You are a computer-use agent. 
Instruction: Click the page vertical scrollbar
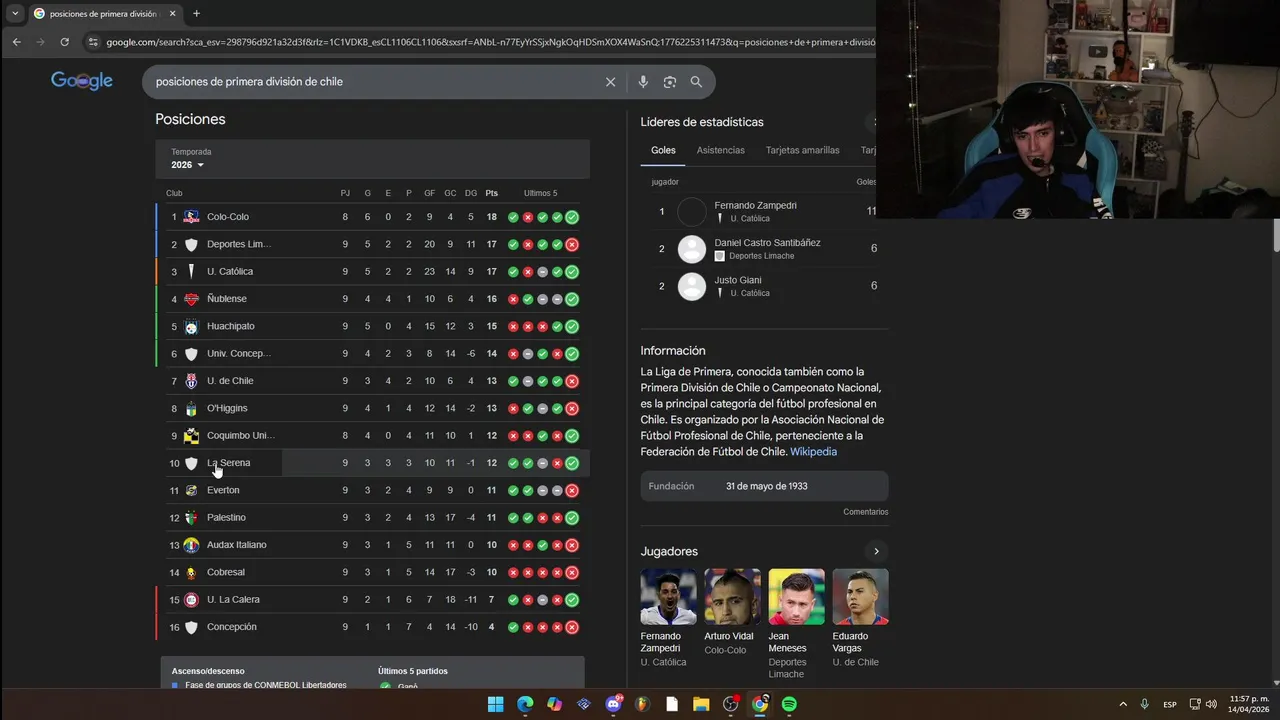(x=1275, y=235)
